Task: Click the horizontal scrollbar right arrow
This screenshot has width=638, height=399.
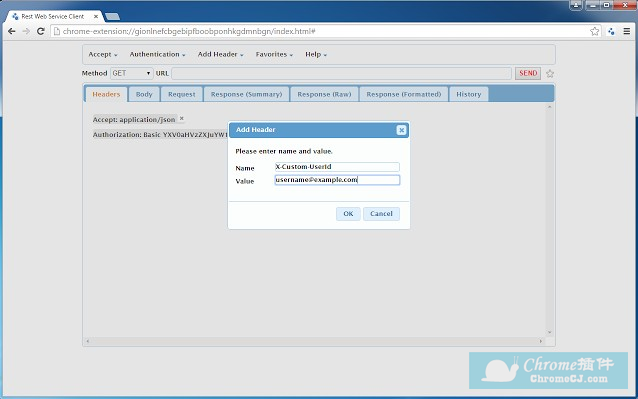Action: coord(540,341)
